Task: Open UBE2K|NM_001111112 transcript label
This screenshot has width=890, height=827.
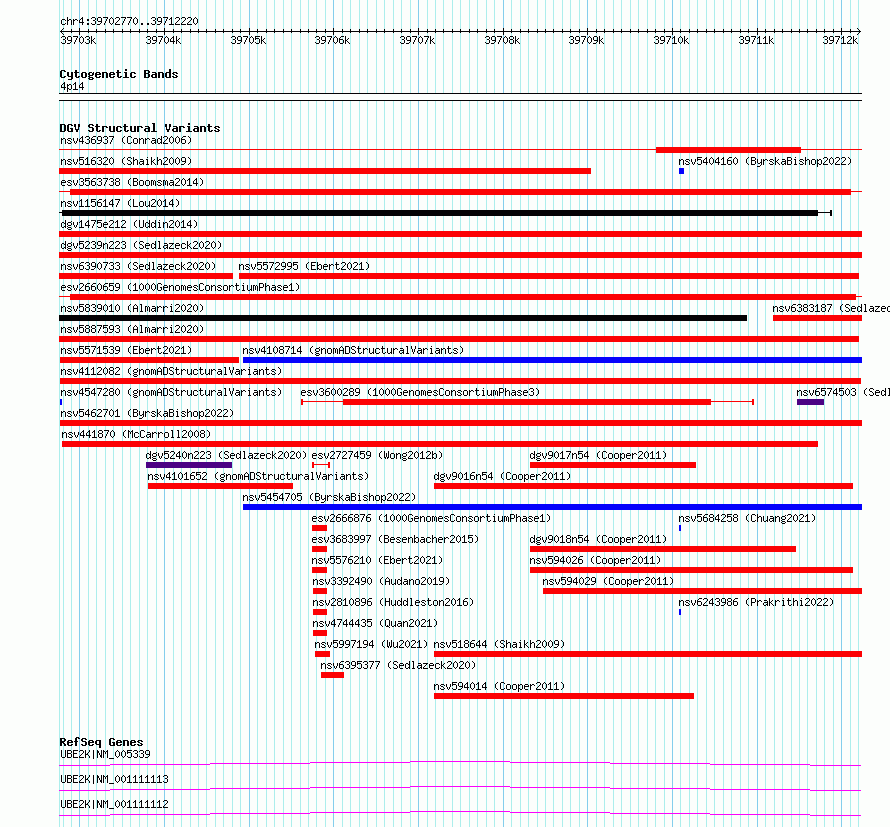Action: [114, 804]
